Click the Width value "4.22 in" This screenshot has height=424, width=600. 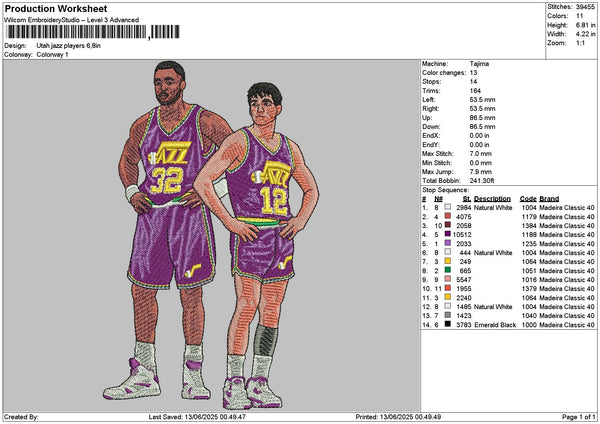click(x=585, y=34)
